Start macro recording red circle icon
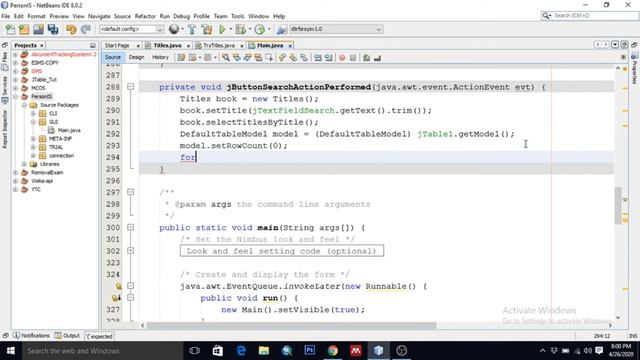This screenshot has width=640, height=360. coord(342,58)
